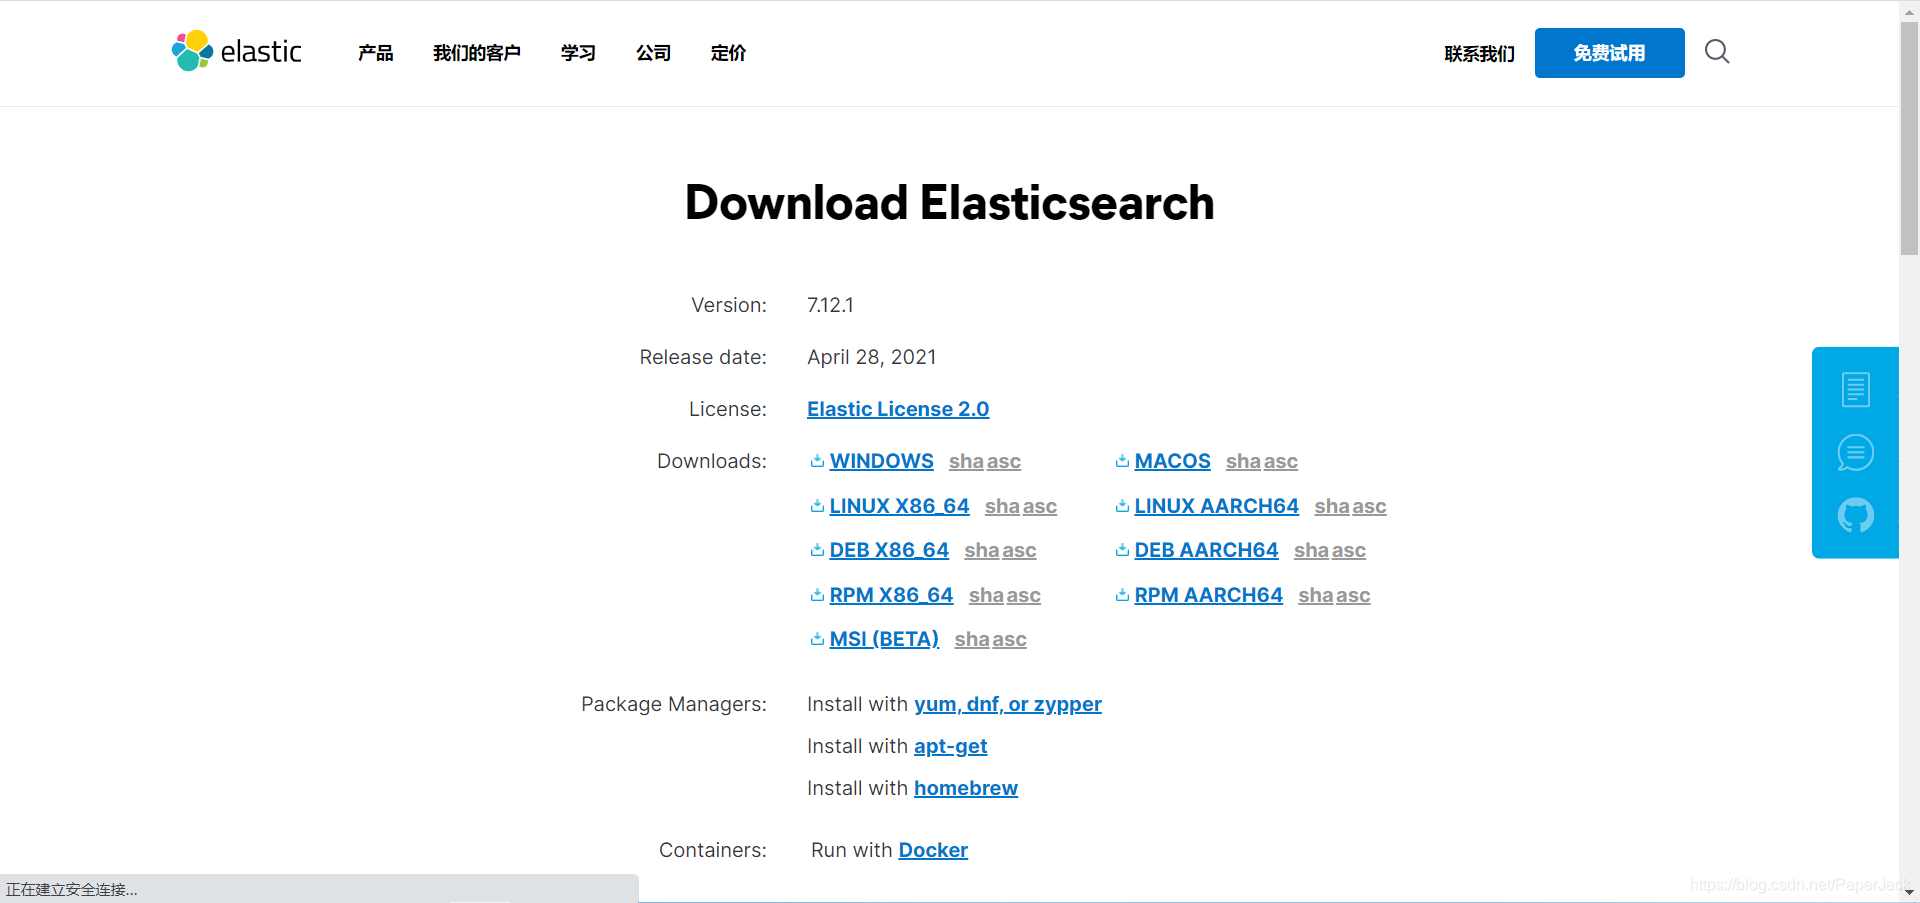Open the homebrew install link
1920x903 pixels.
click(966, 788)
